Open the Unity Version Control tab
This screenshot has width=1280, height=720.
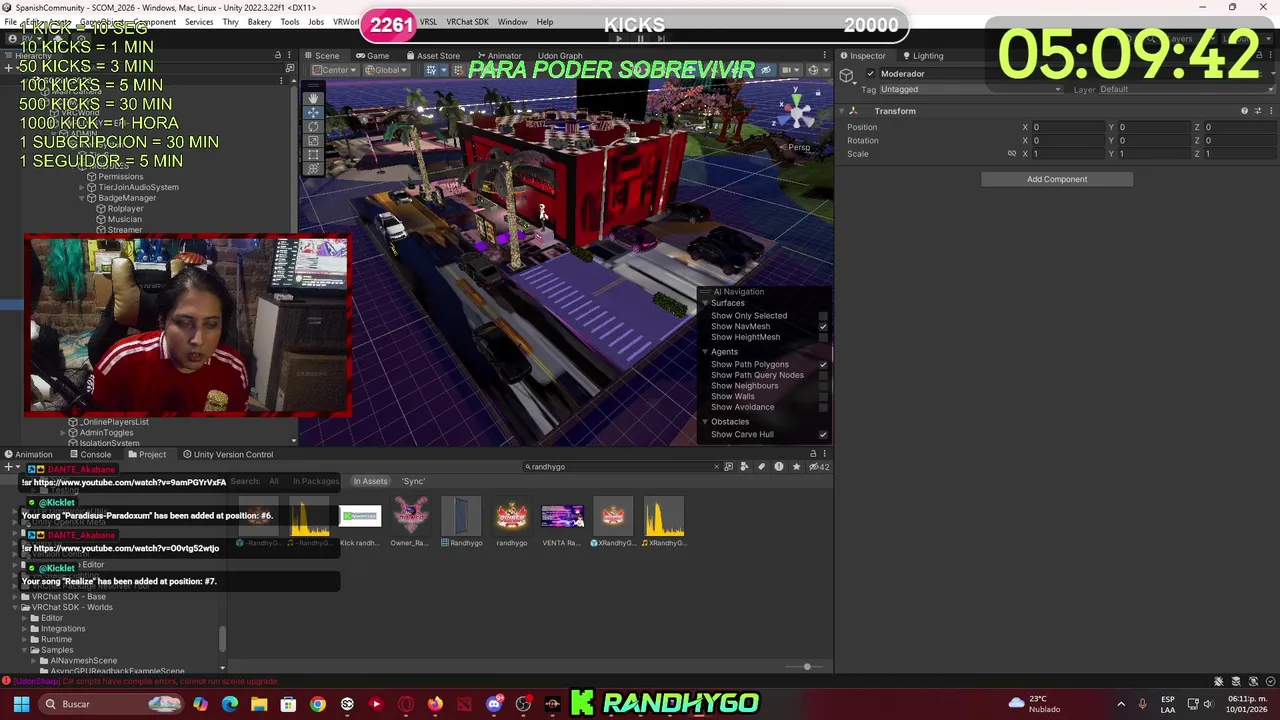[227, 455]
